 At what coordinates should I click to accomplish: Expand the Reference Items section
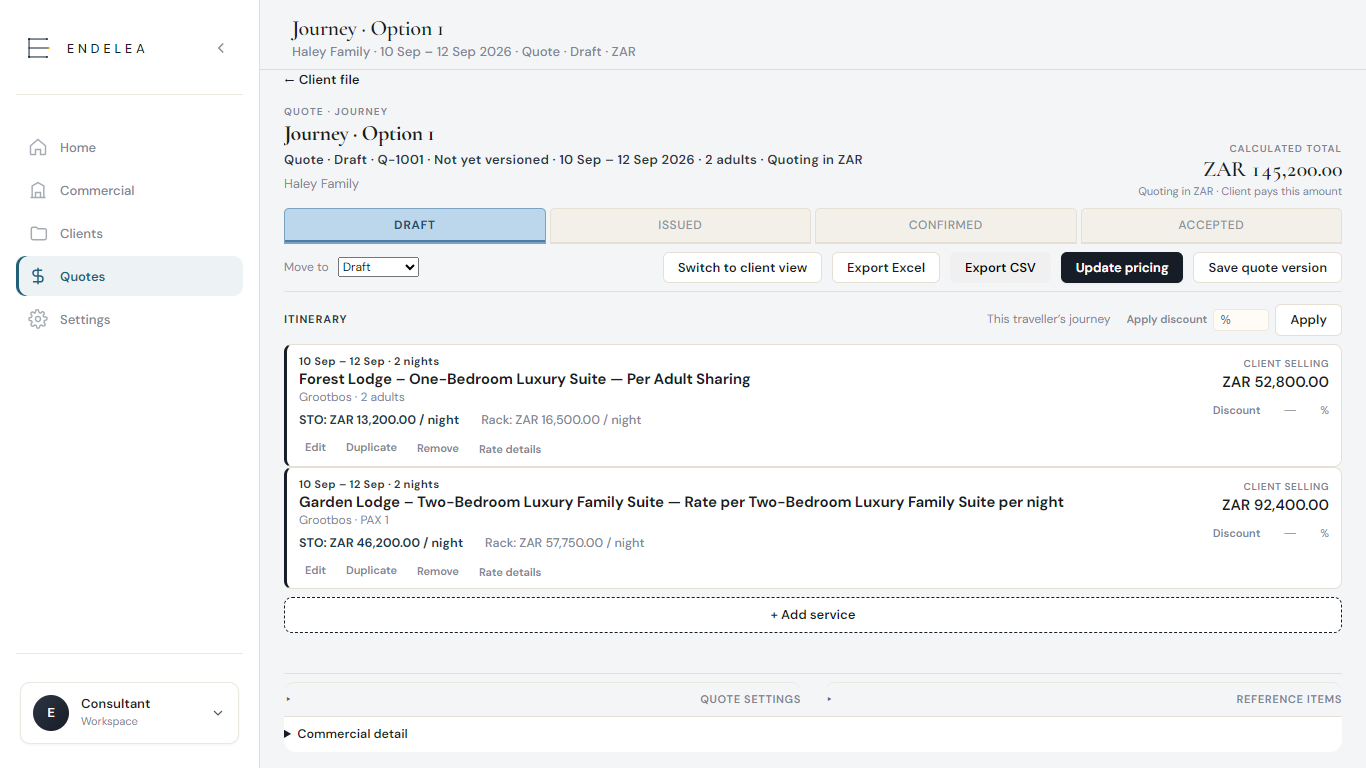click(1084, 699)
